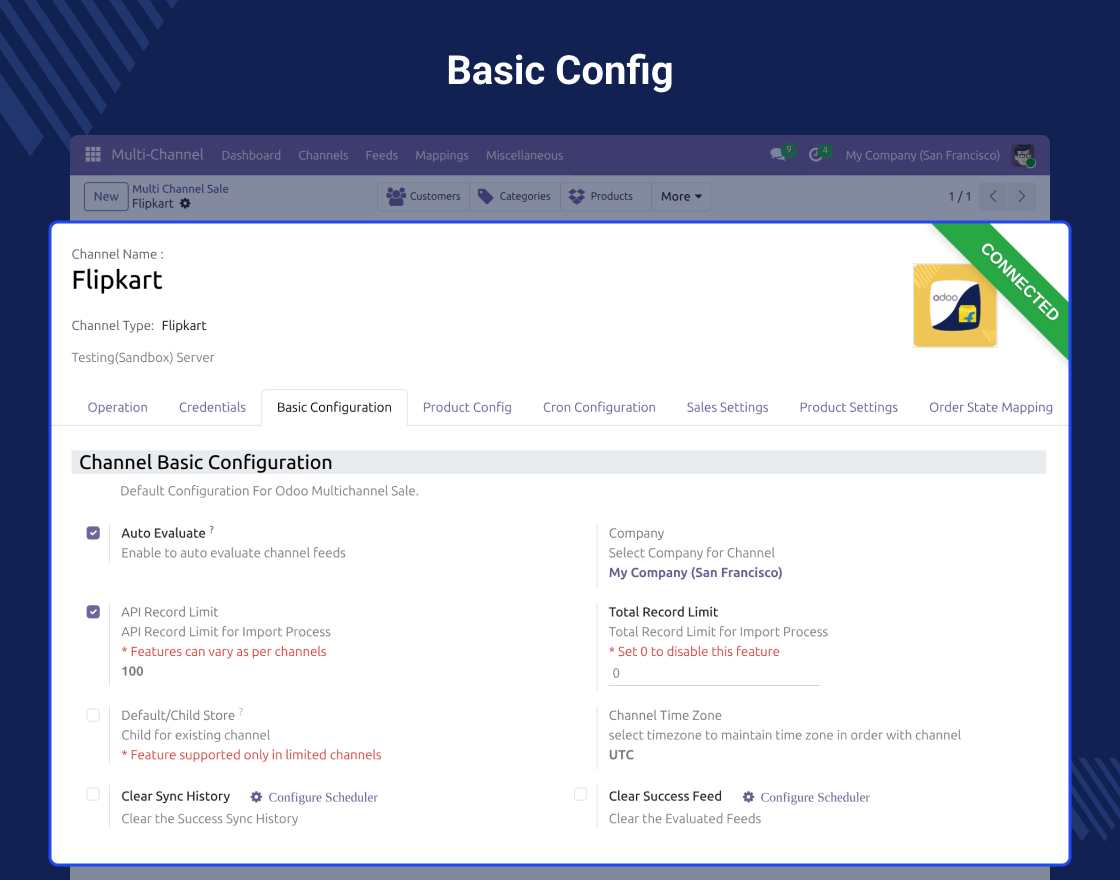Viewport: 1120px width, 880px height.
Task: Switch to the Product Settings tab
Action: pos(849,407)
